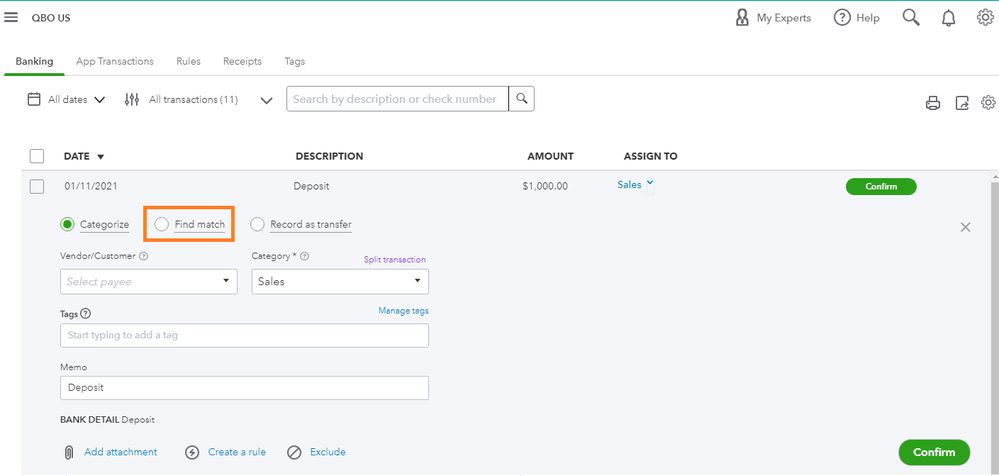Click the large bottom Confirm button

click(934, 452)
